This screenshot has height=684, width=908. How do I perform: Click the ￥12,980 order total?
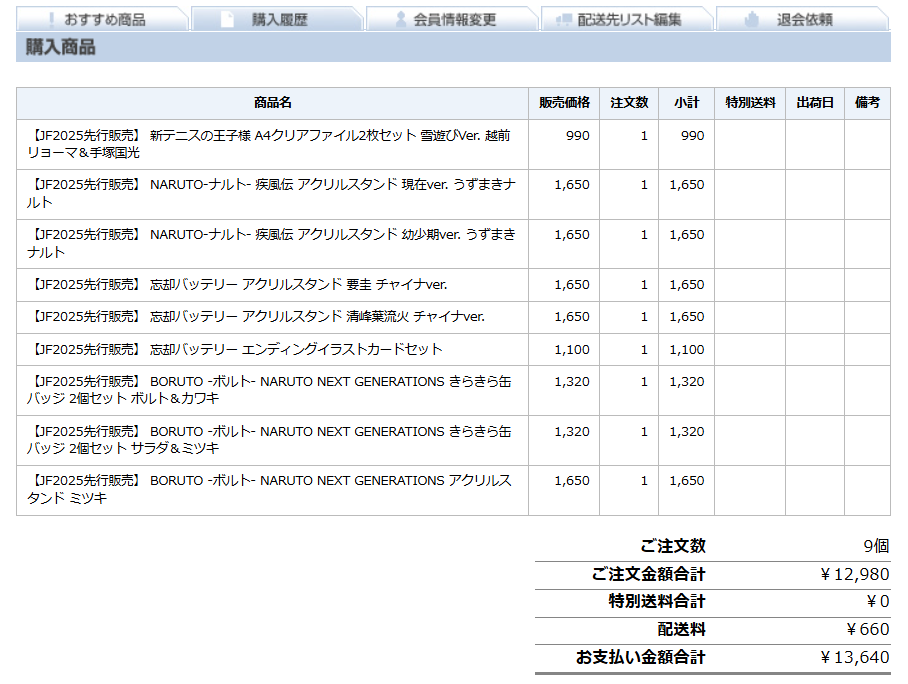854,574
